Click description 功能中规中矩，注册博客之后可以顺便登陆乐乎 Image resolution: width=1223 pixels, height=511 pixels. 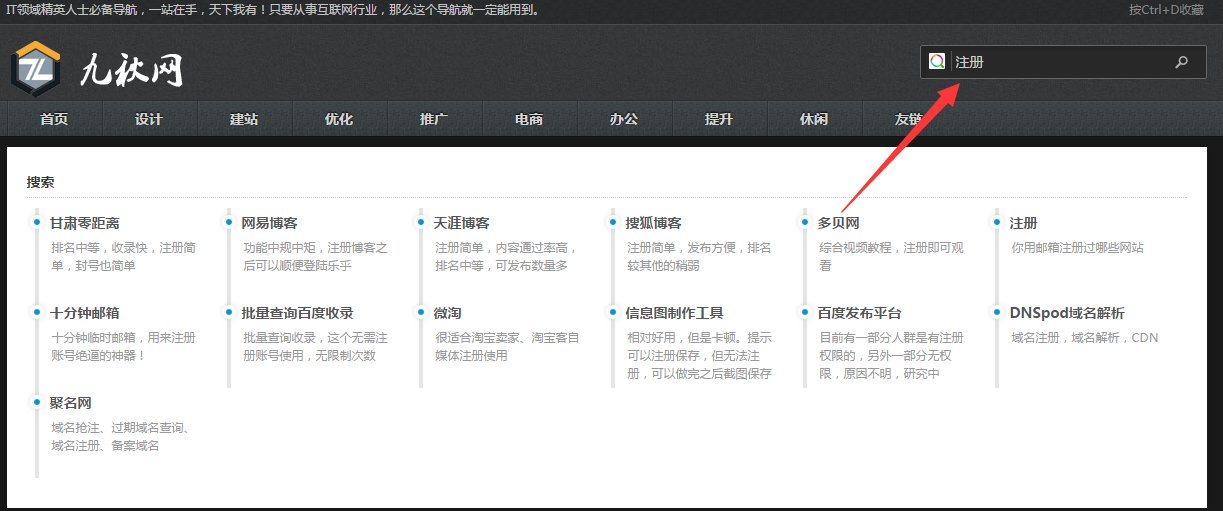[x=315, y=256]
